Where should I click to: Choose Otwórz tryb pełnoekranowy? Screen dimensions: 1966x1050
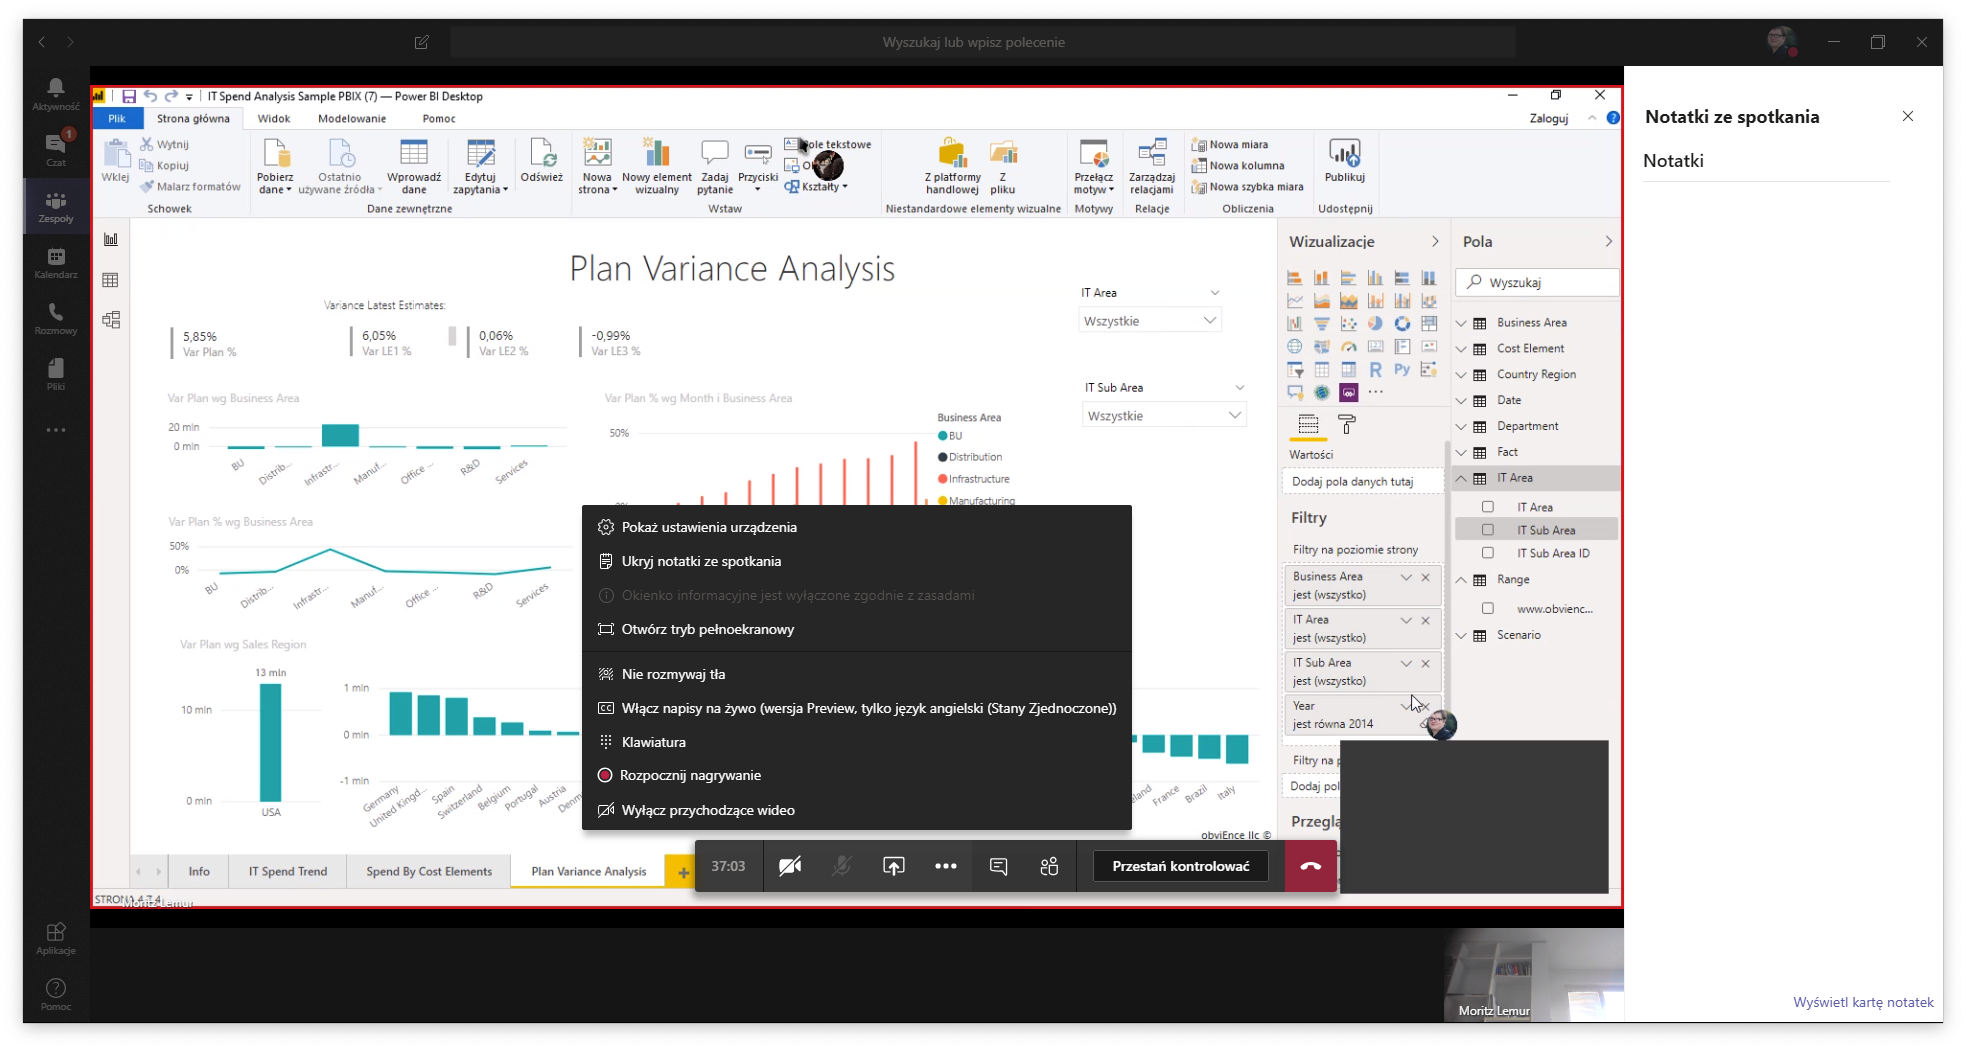tap(857, 629)
